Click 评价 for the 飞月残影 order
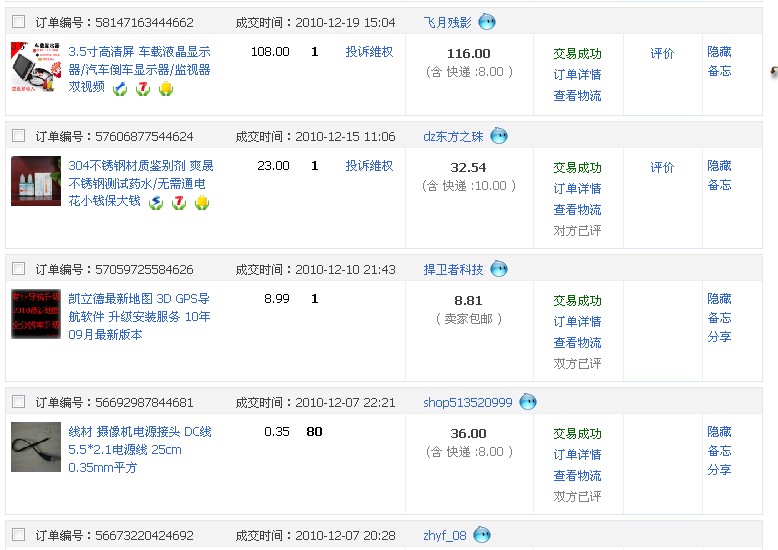778x550 pixels. tap(662, 54)
